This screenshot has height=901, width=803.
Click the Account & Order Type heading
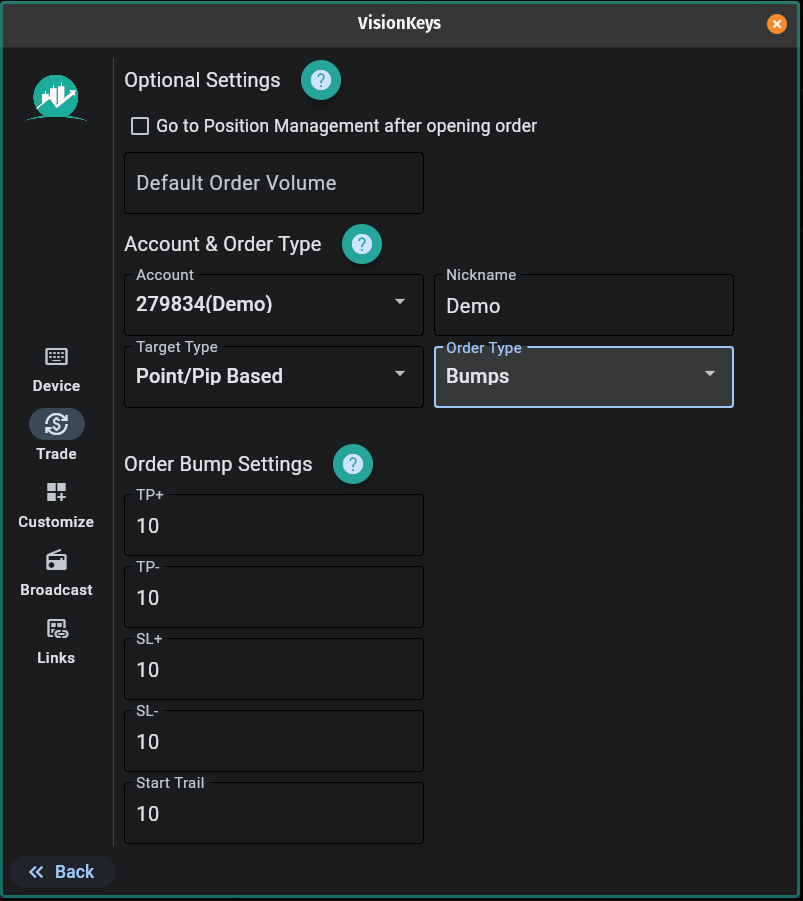(223, 244)
